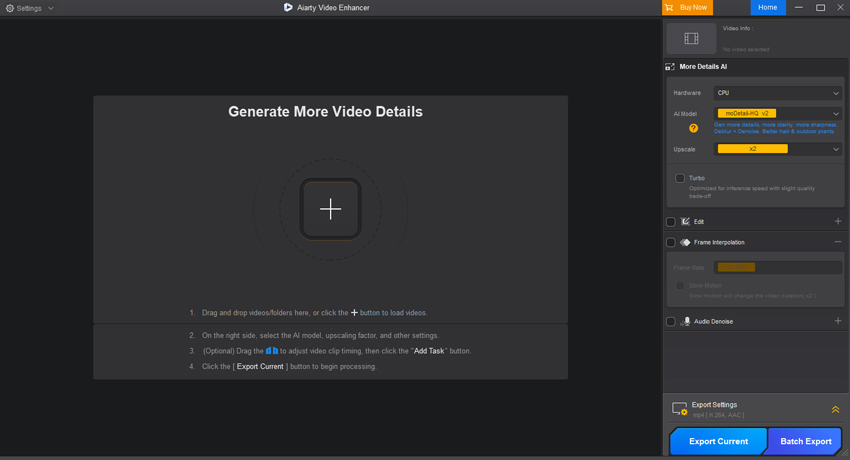Open the Frame Rate dropdown

coord(778,267)
